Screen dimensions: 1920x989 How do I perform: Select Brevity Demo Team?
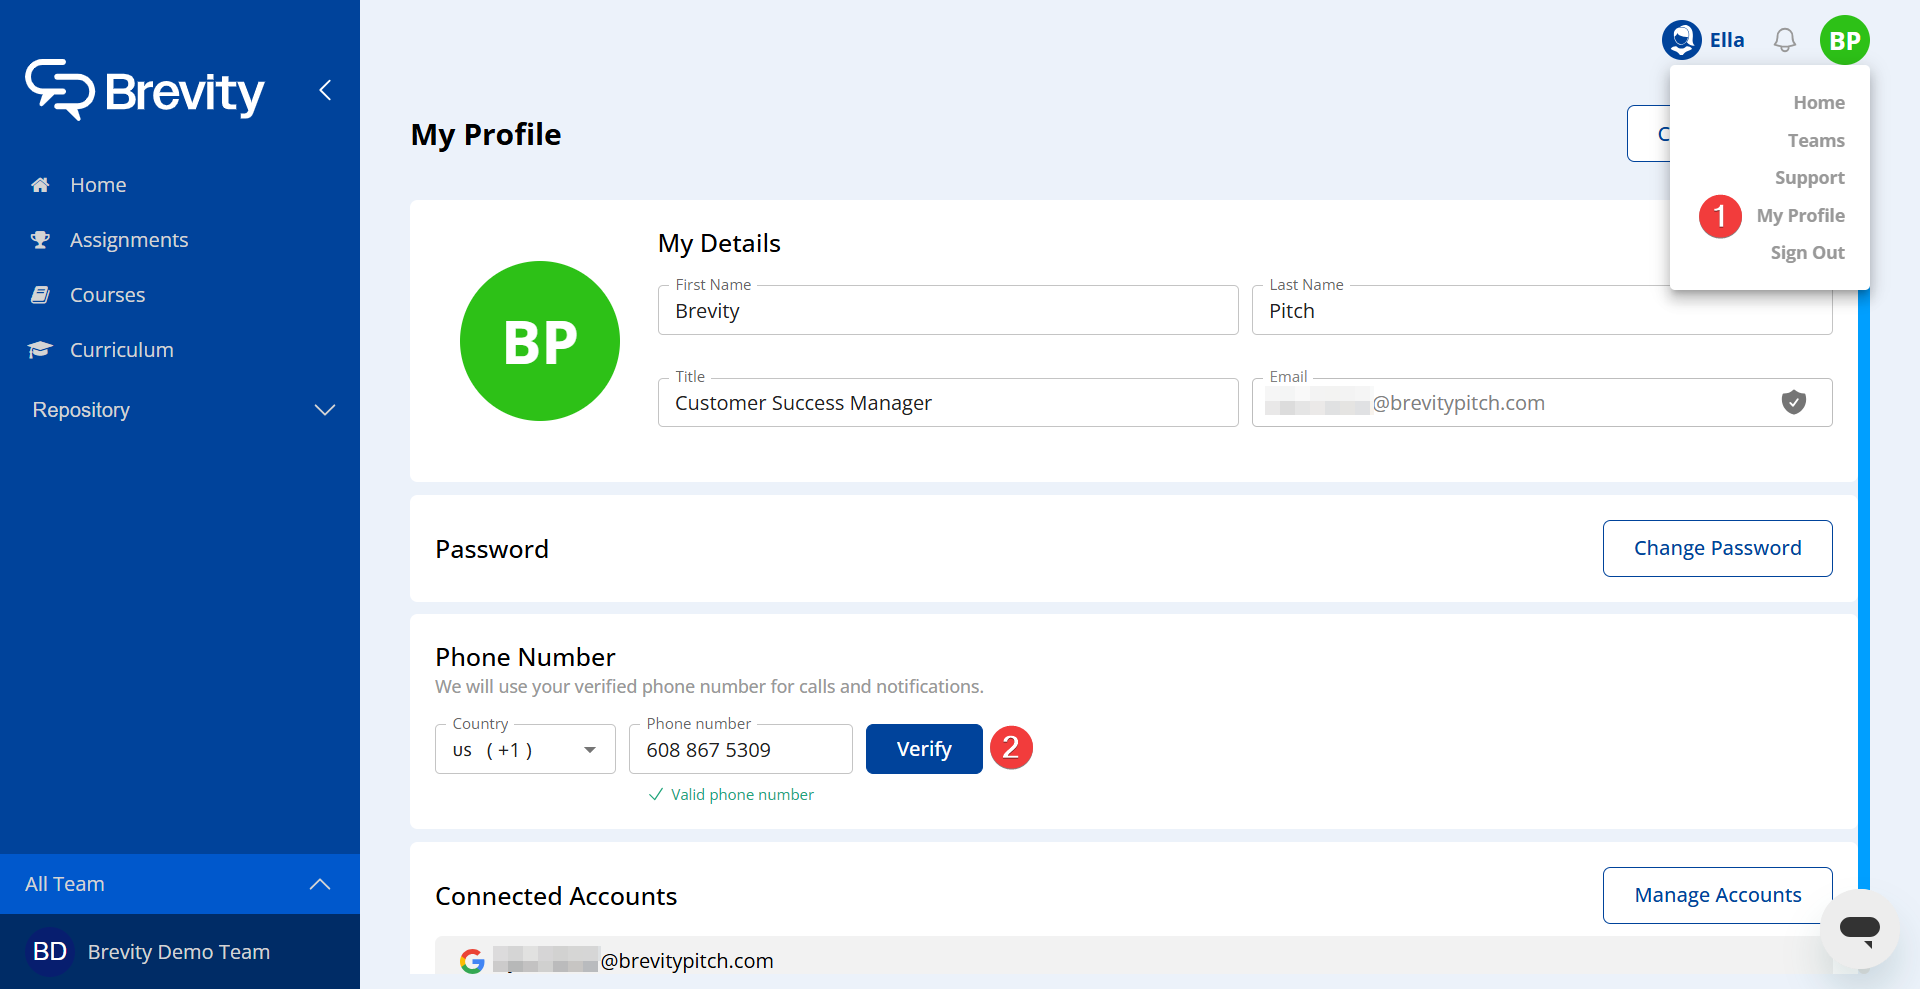pyautogui.click(x=180, y=952)
